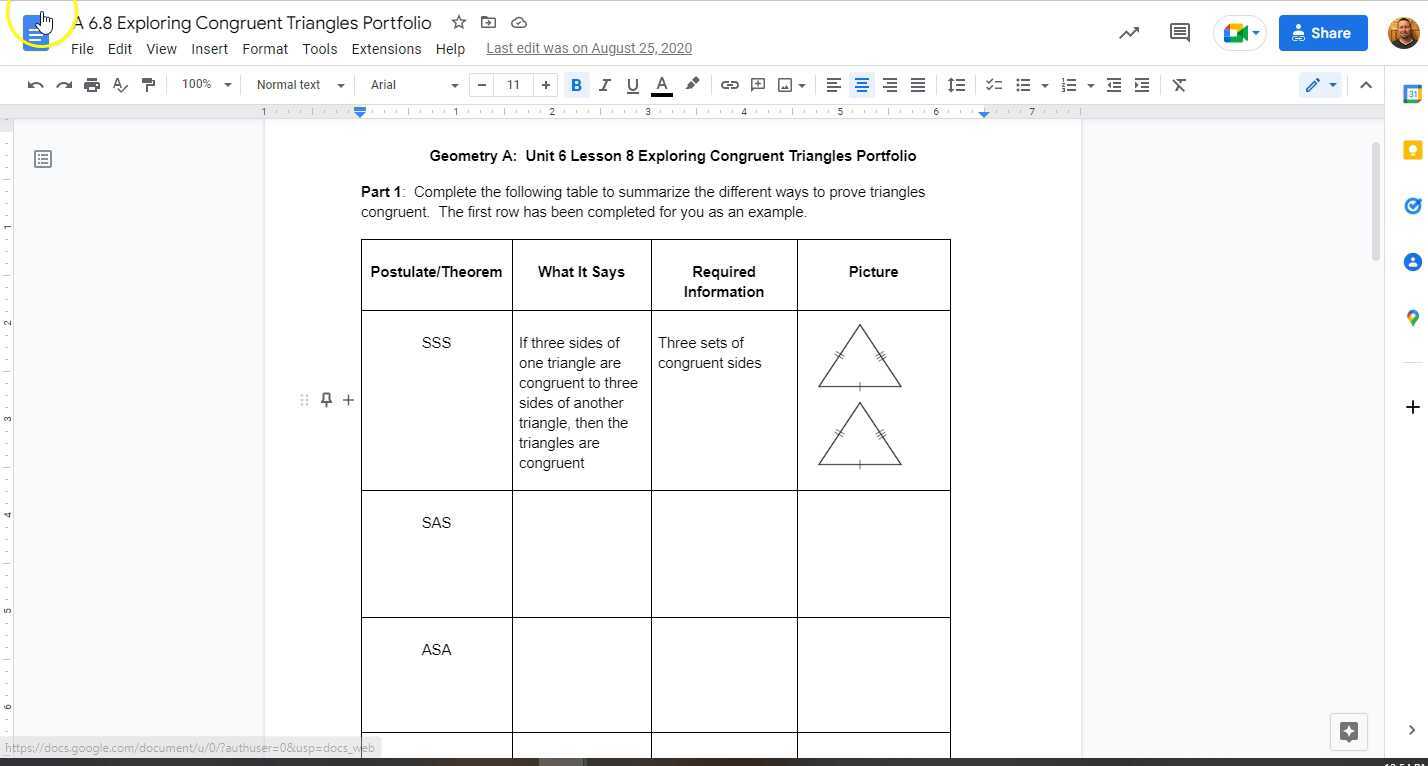This screenshot has width=1428, height=766.
Task: Hide the menus with up chevron
Action: [1366, 85]
